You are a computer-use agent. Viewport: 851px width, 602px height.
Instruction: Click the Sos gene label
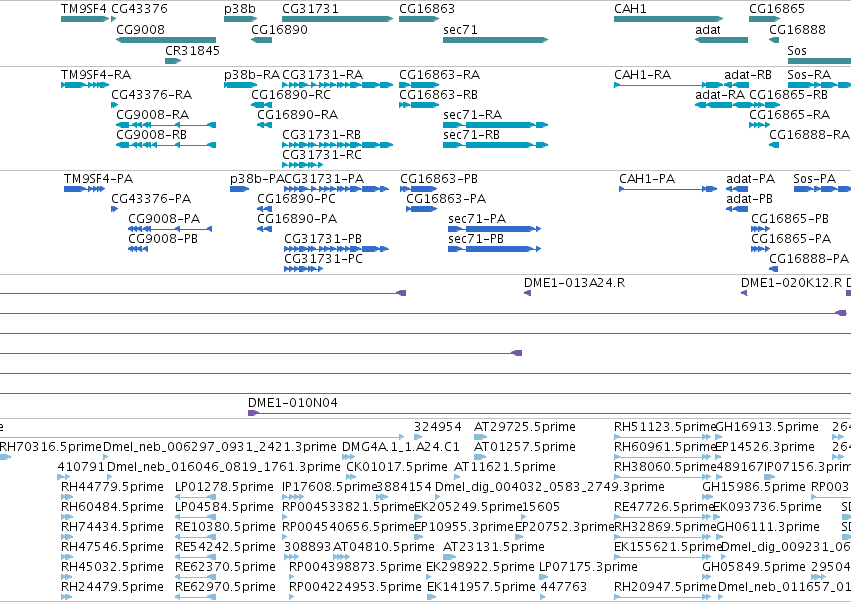pos(797,50)
